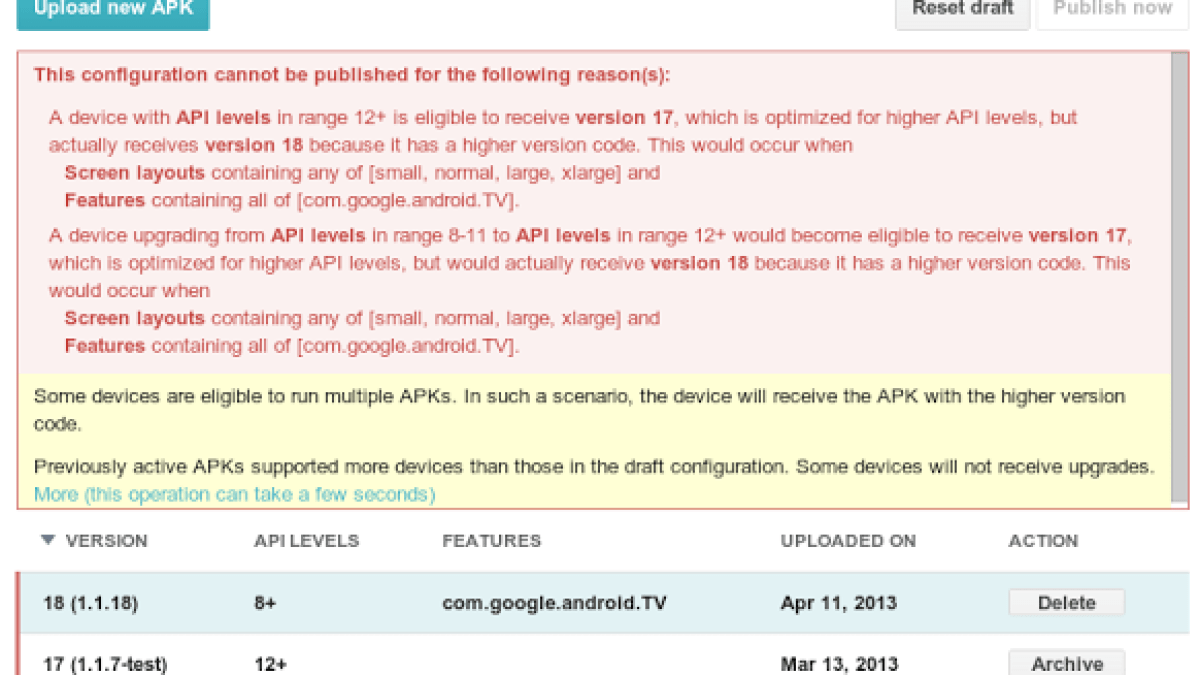Select the 18 (1.1.18) version entry
The width and height of the screenshot is (1200, 675).
[x=90, y=603]
